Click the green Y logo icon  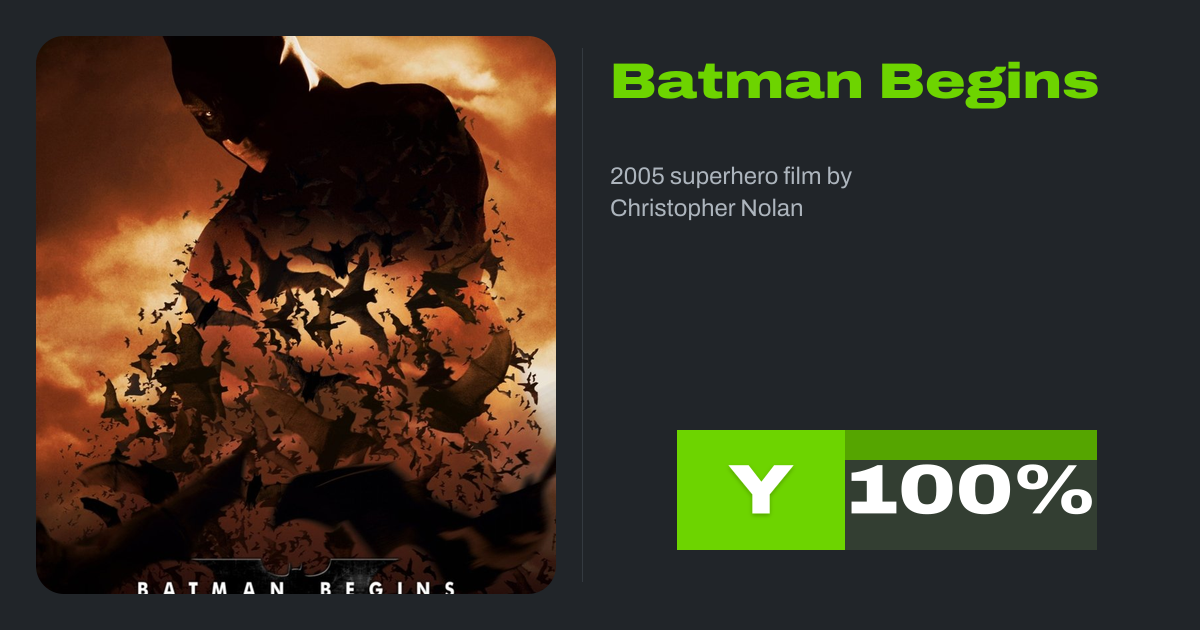point(760,490)
